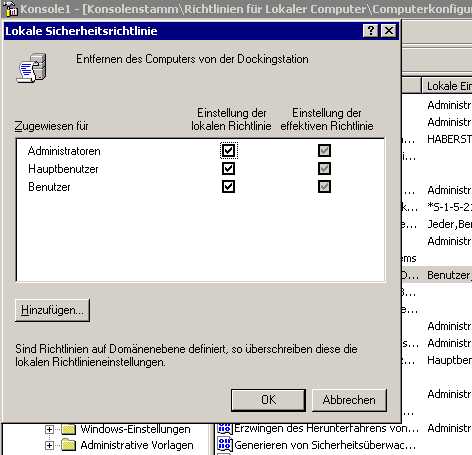Select the Benutzer entry in the list
Image resolution: width=472 pixels, height=455 pixels.
[x=49, y=187]
